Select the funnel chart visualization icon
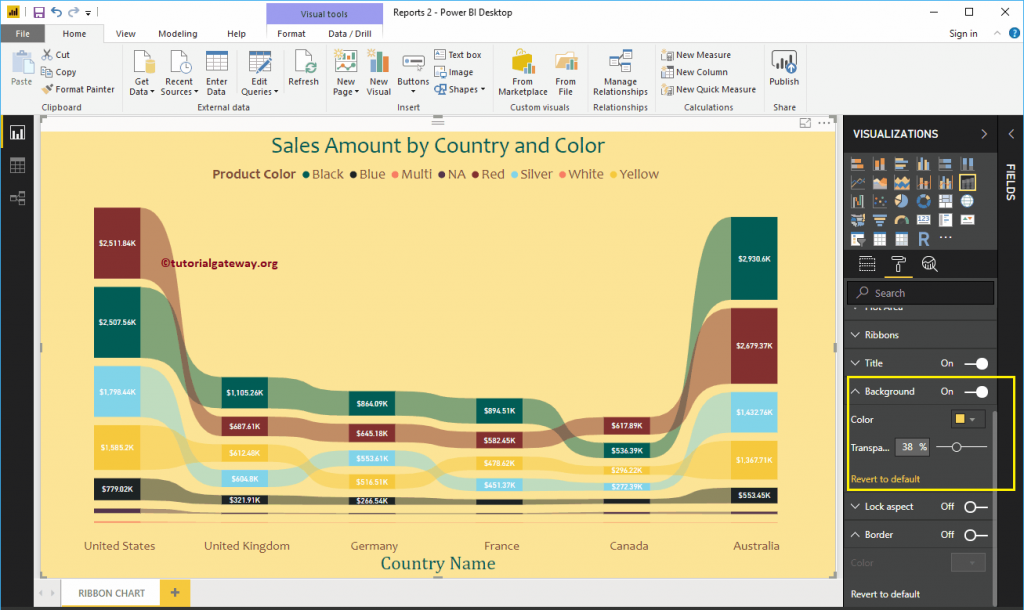 pos(879,219)
